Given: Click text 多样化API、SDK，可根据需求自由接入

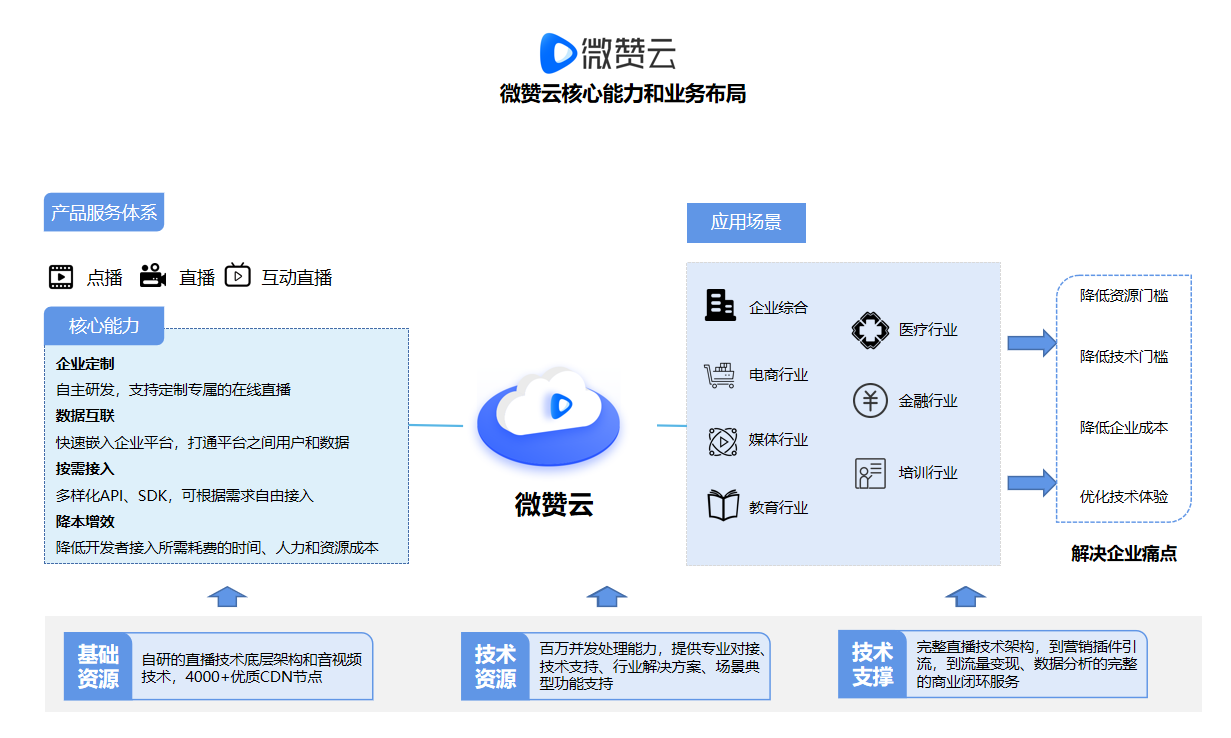Looking at the screenshot, I should tap(185, 495).
